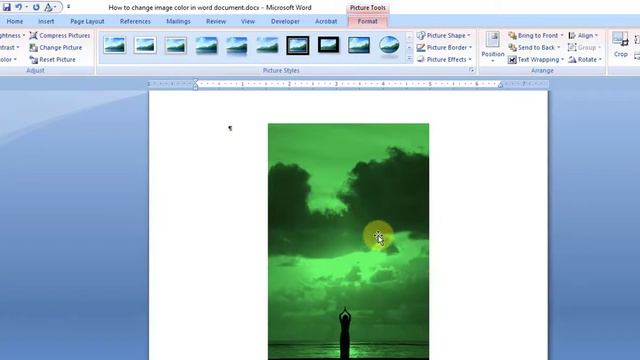Open the Developer tab
The width and height of the screenshot is (640, 360).
tap(285, 21)
